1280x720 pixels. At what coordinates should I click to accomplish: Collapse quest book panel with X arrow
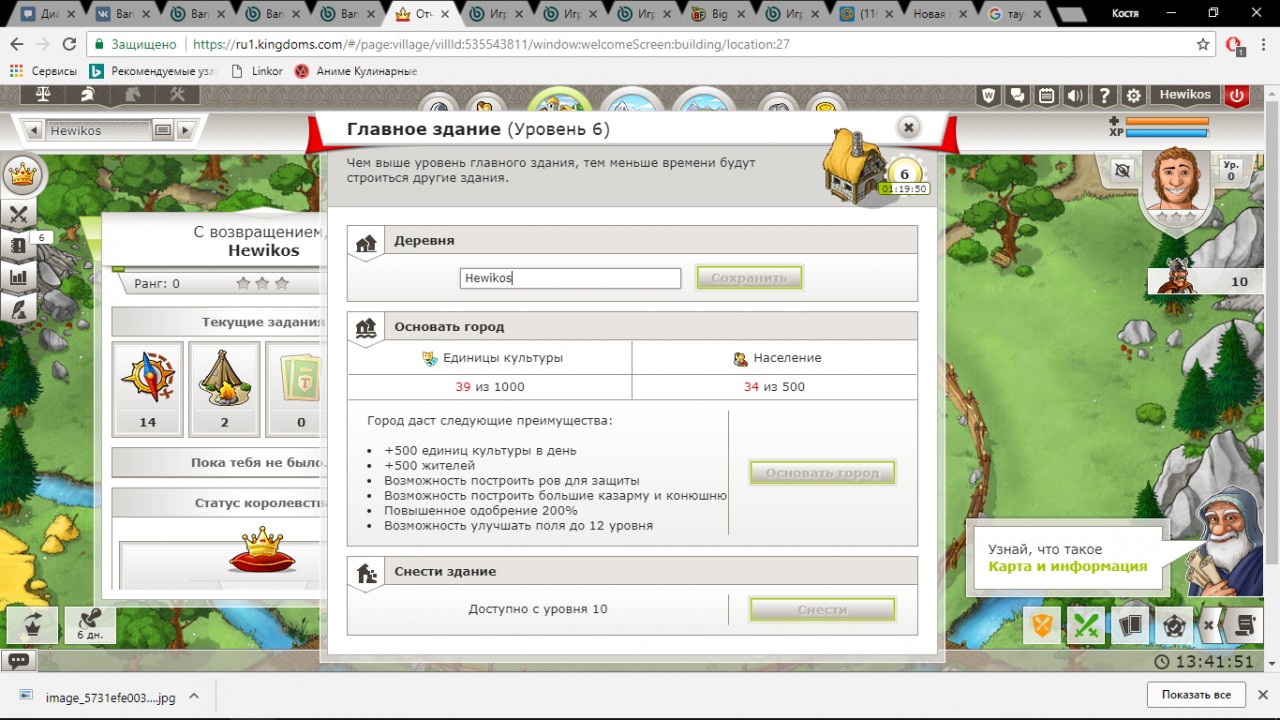click(x=1209, y=625)
